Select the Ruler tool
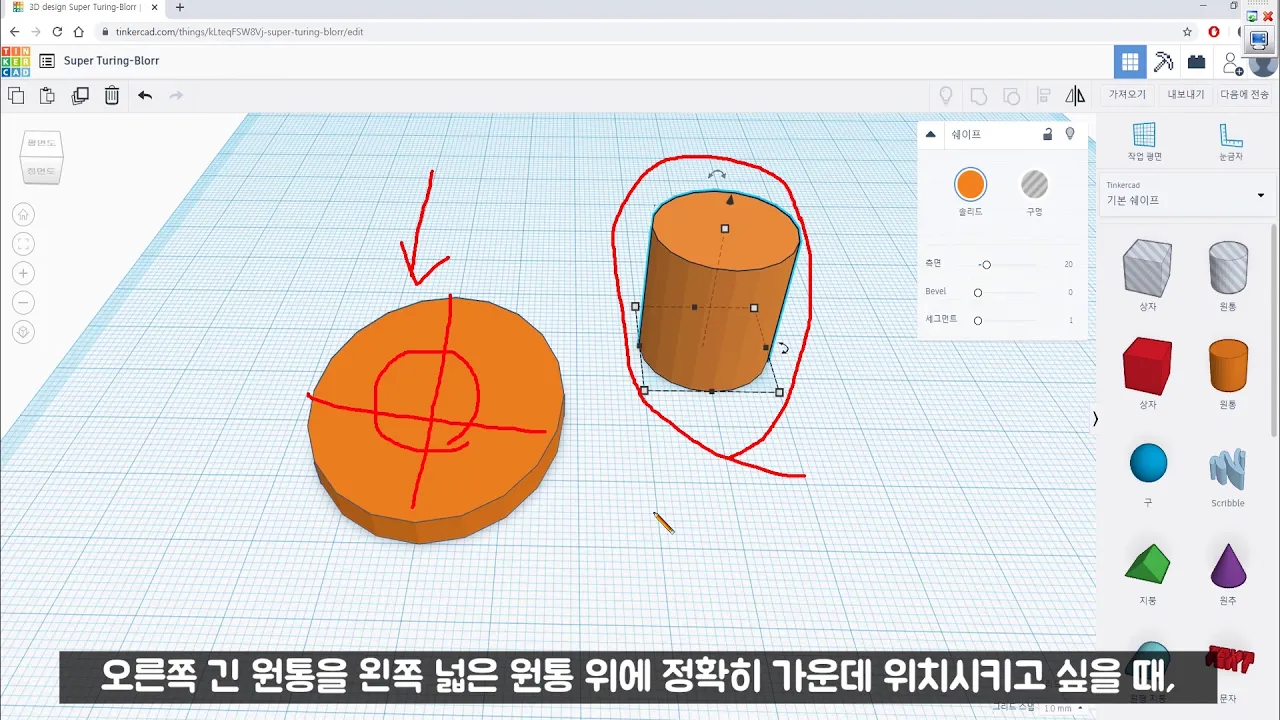1280x720 pixels. tap(1231, 141)
